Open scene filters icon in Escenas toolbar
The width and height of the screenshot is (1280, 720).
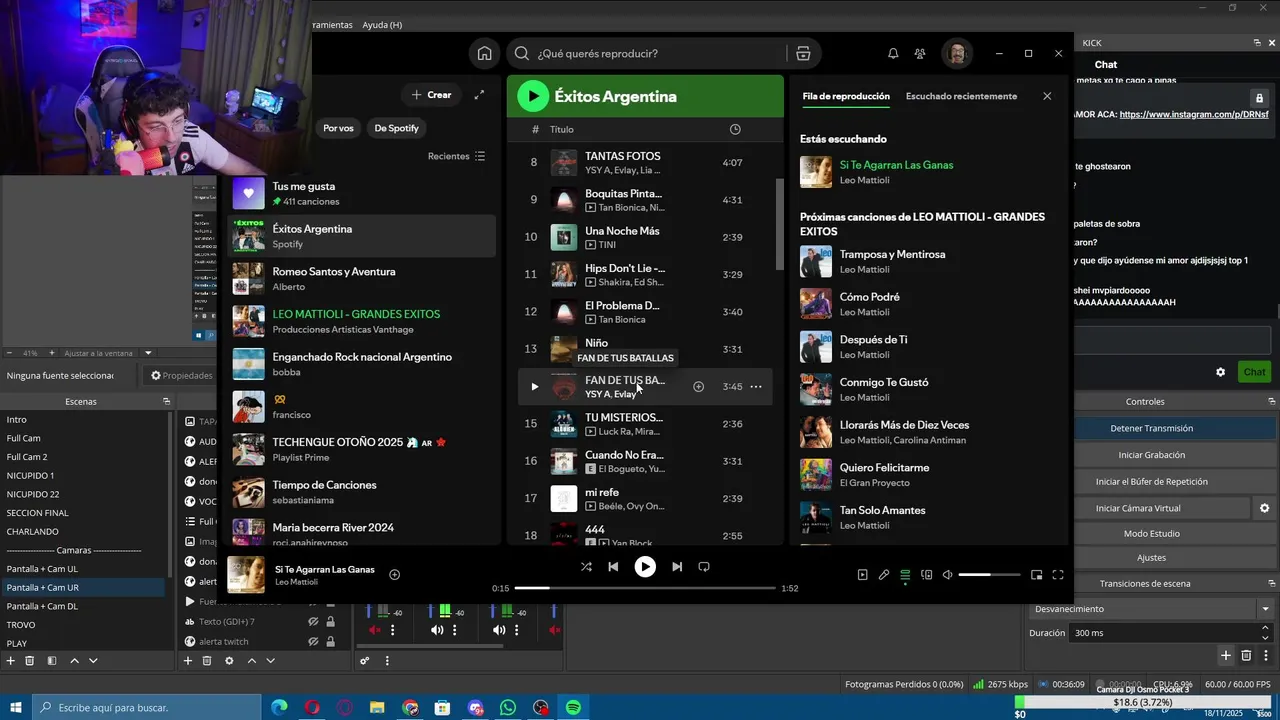click(x=51, y=660)
